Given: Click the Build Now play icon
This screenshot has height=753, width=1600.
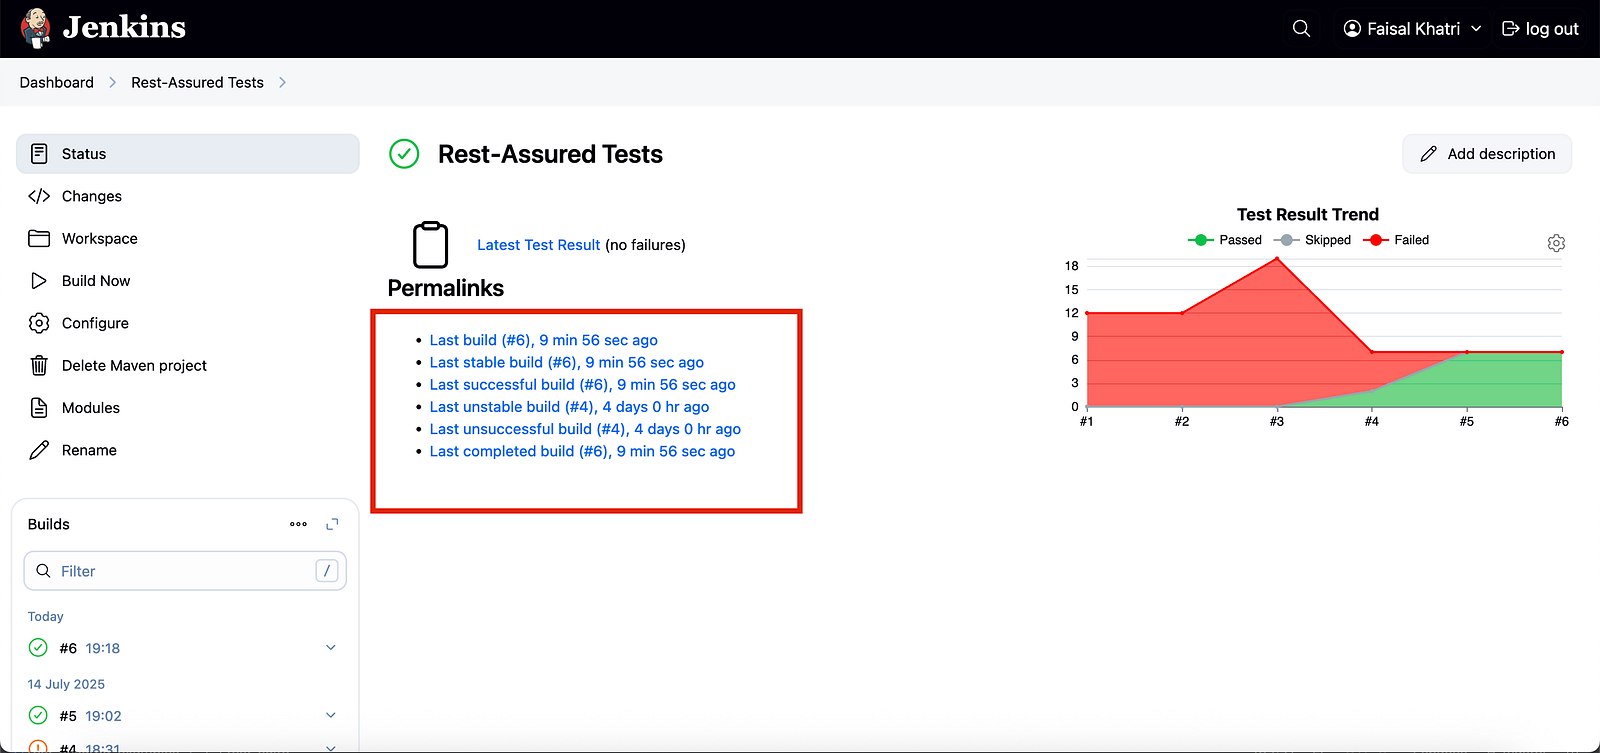Looking at the screenshot, I should pyautogui.click(x=39, y=281).
